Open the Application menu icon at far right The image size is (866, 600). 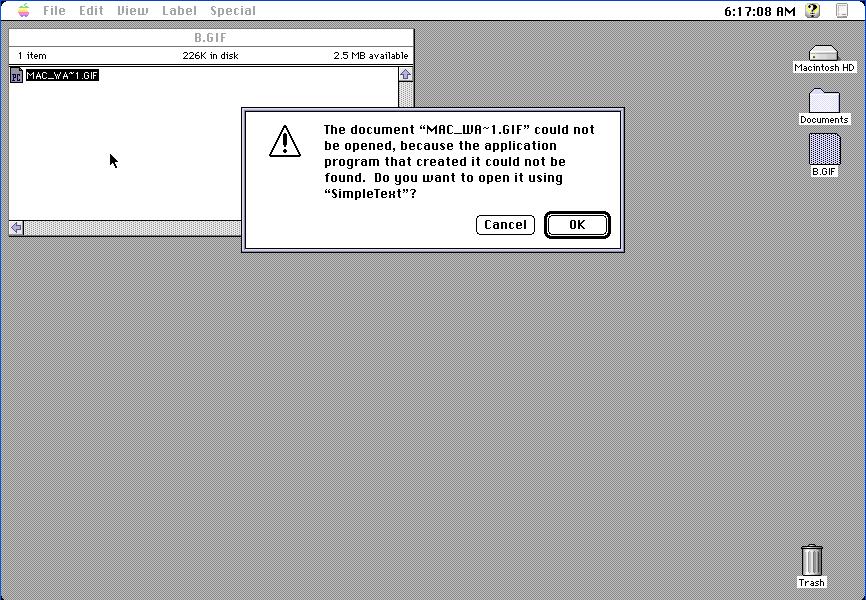(842, 10)
